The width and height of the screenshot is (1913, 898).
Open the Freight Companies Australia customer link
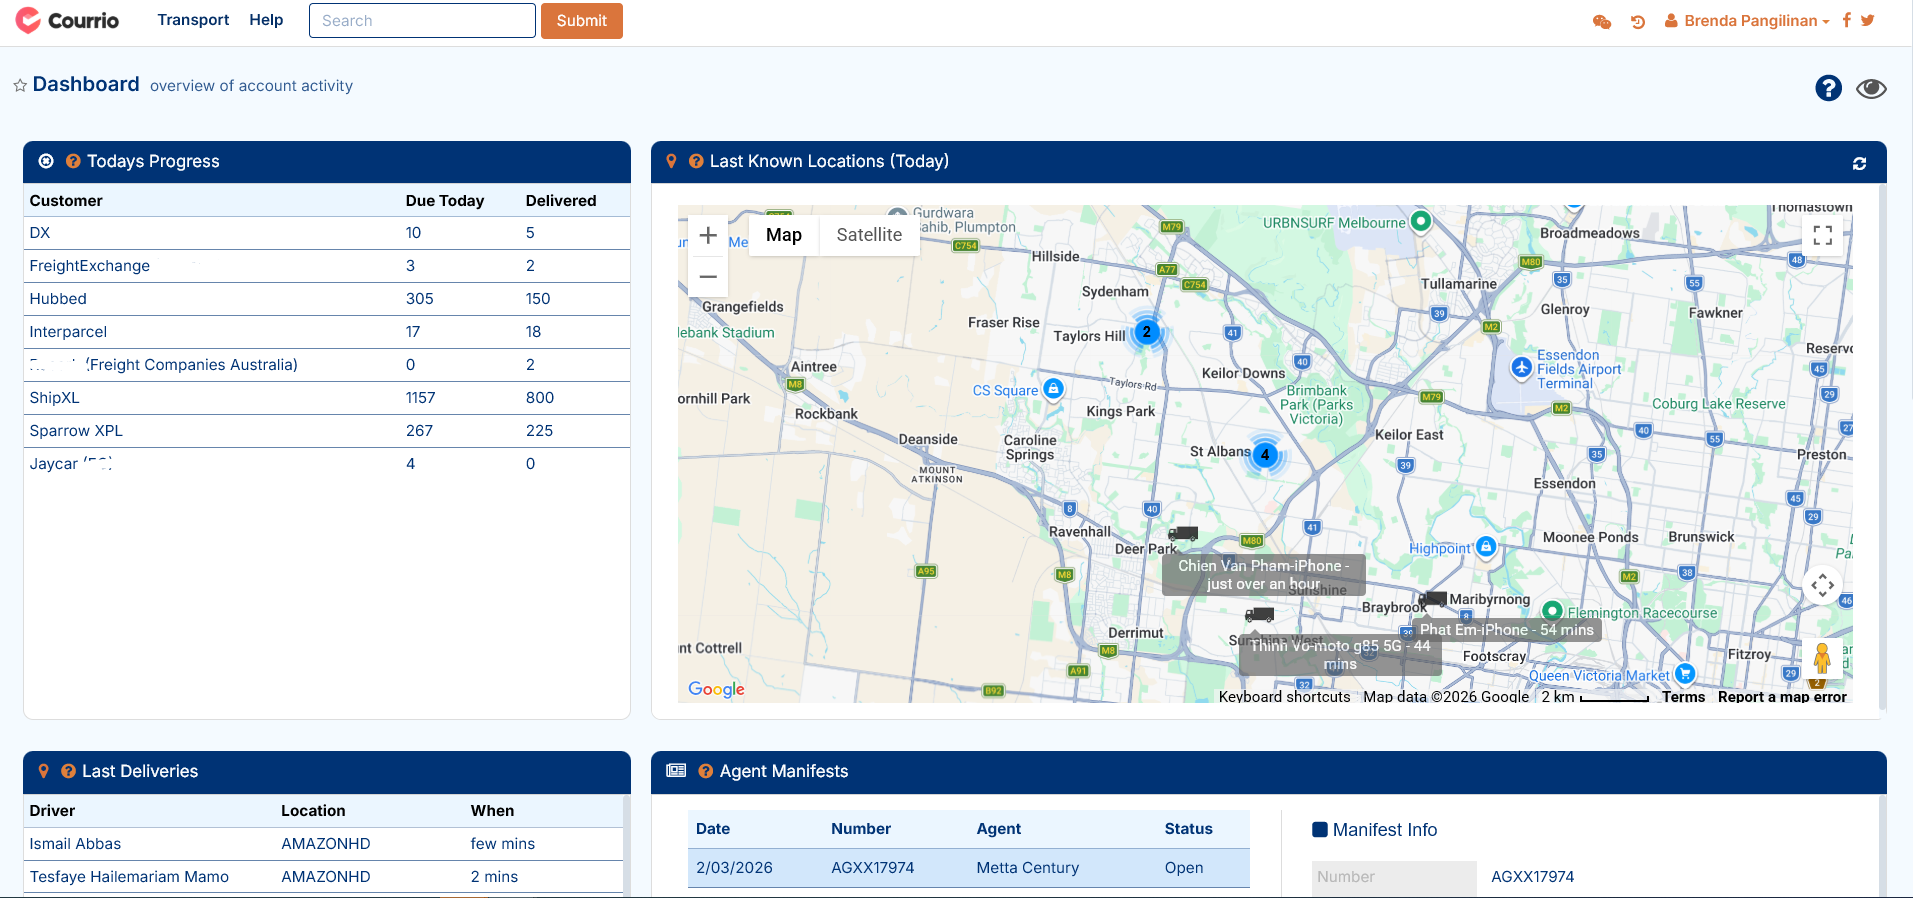[x=164, y=365]
